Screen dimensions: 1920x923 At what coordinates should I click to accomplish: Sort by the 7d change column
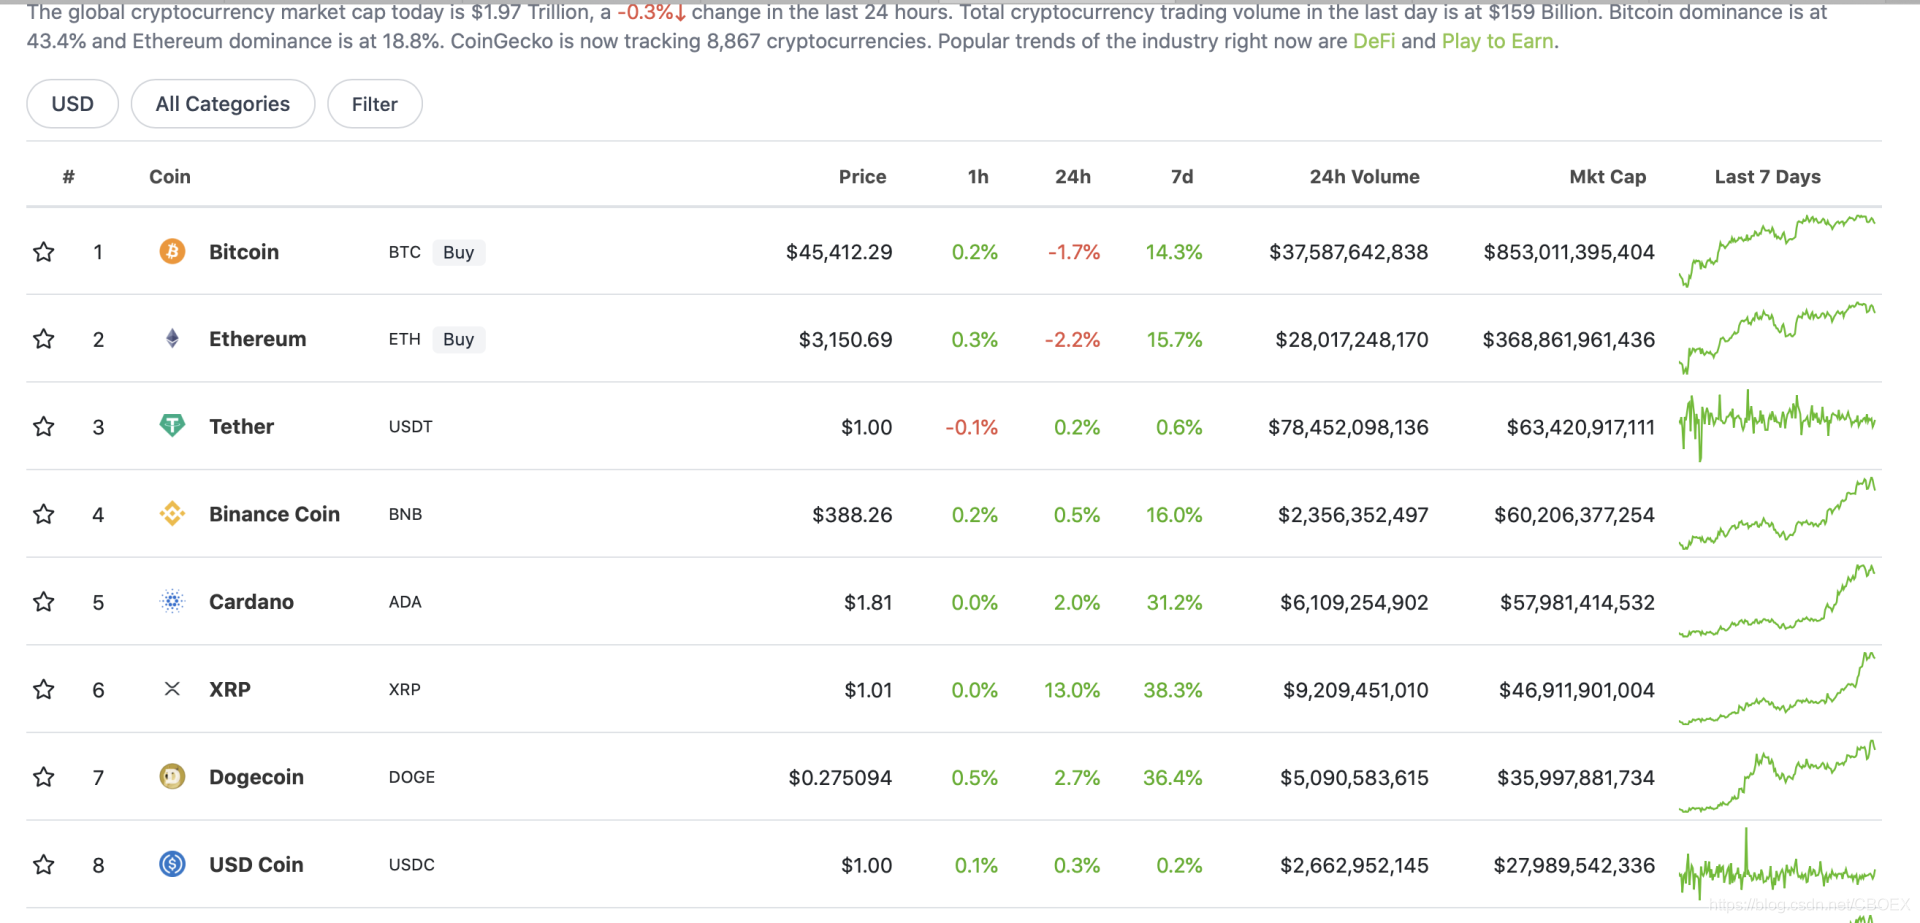click(1182, 177)
